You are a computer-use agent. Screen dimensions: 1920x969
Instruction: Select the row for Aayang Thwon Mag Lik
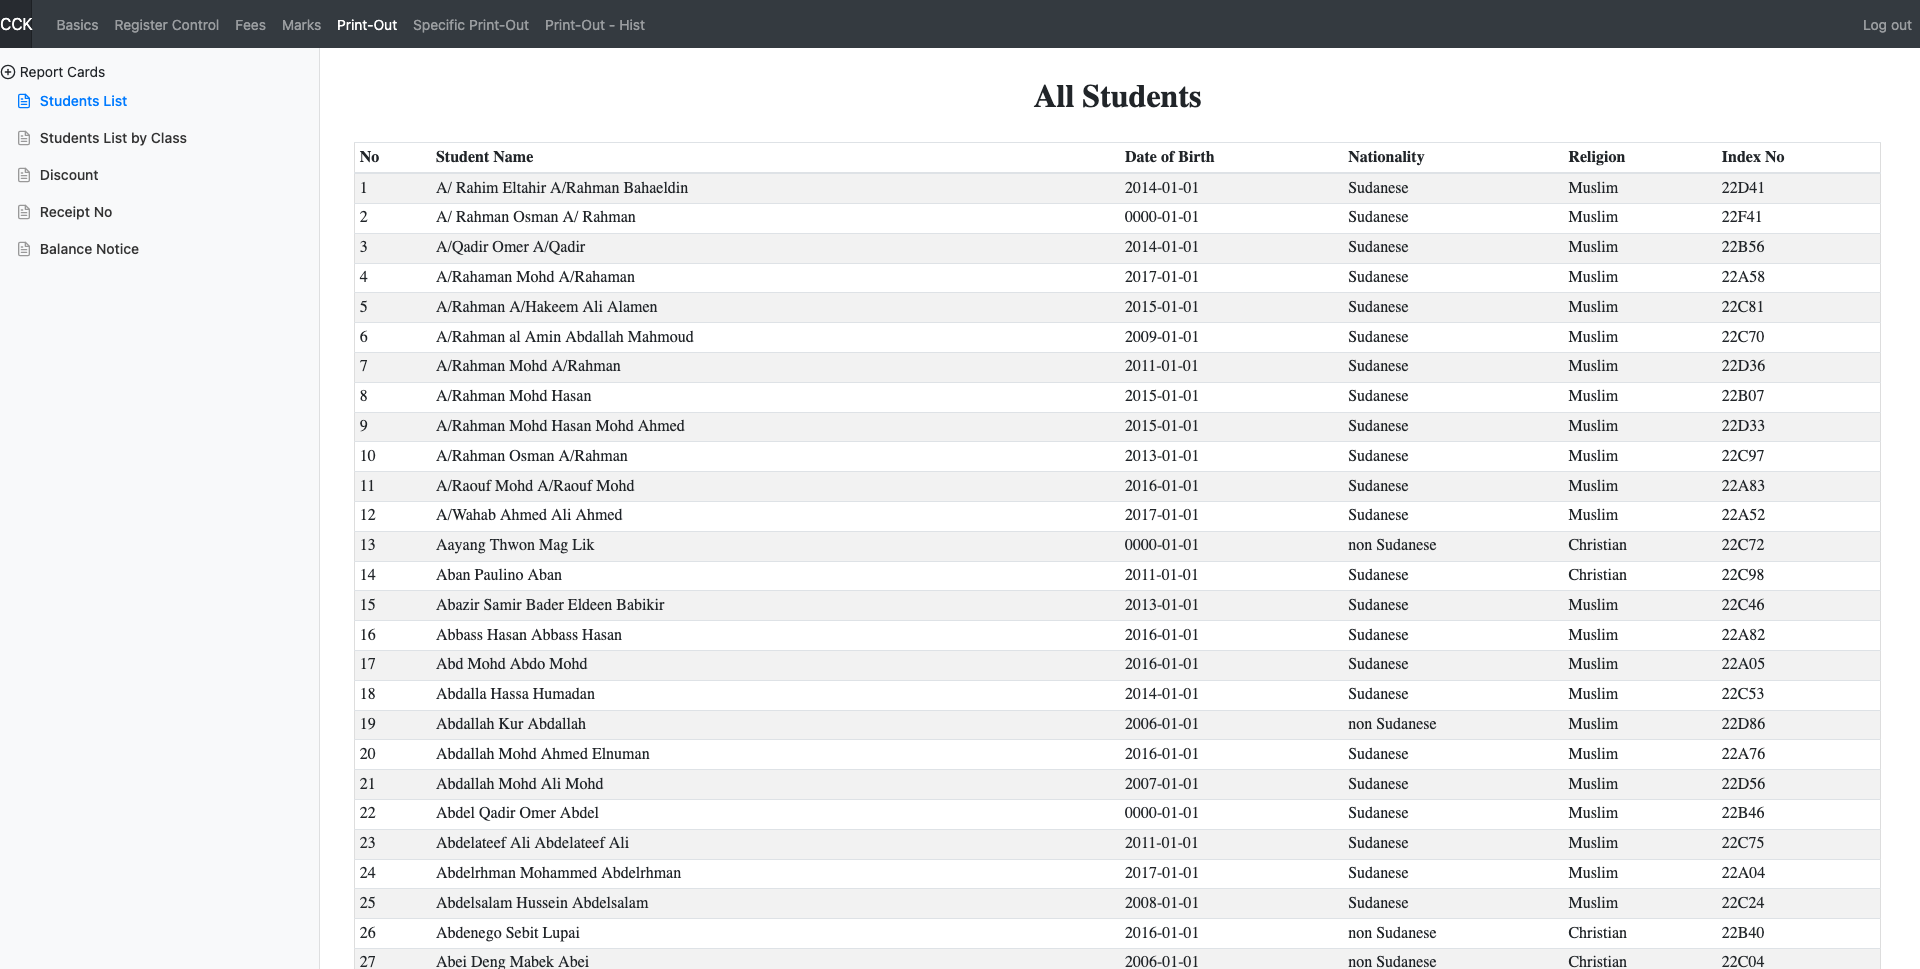pyautogui.click(x=514, y=545)
